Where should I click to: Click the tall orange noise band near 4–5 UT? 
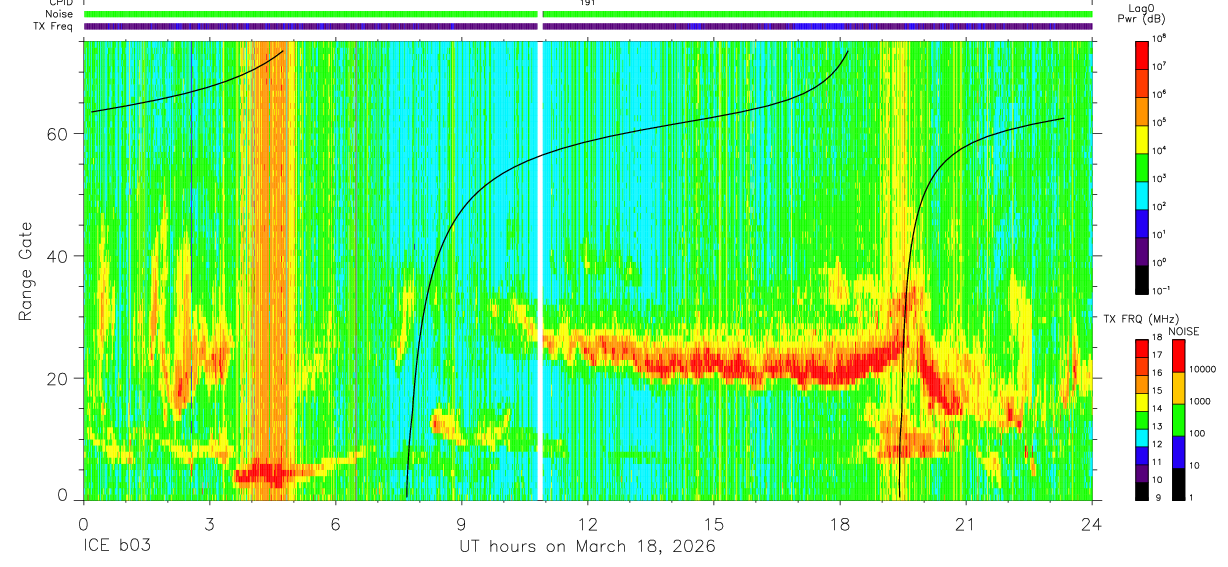267,270
